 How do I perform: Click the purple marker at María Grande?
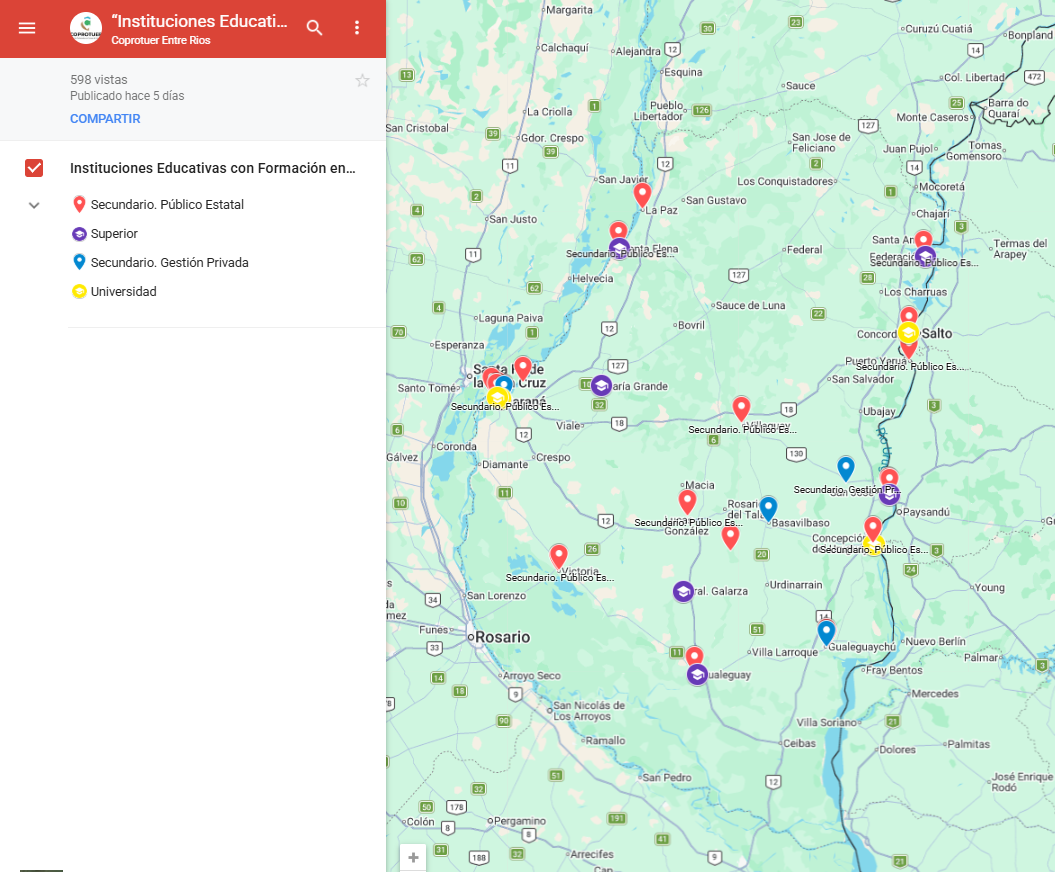[601, 386]
